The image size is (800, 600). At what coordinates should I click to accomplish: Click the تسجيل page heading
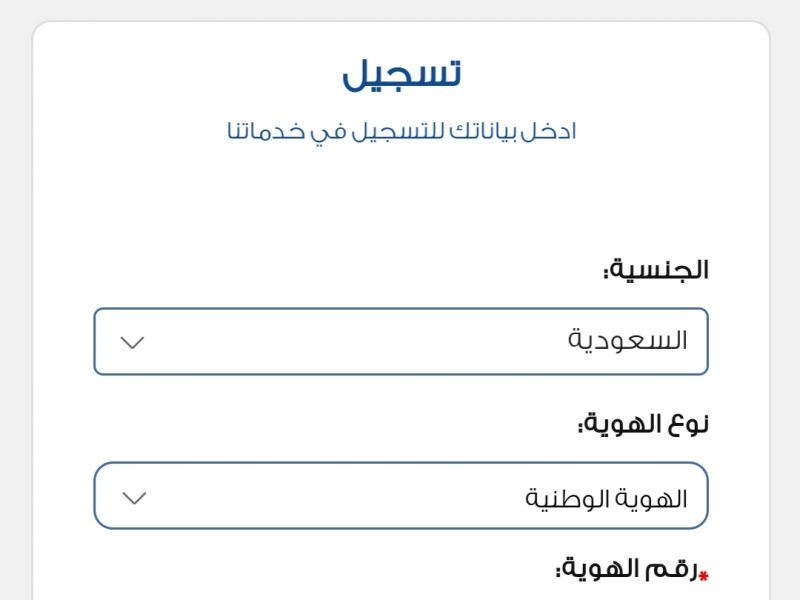tap(402, 75)
